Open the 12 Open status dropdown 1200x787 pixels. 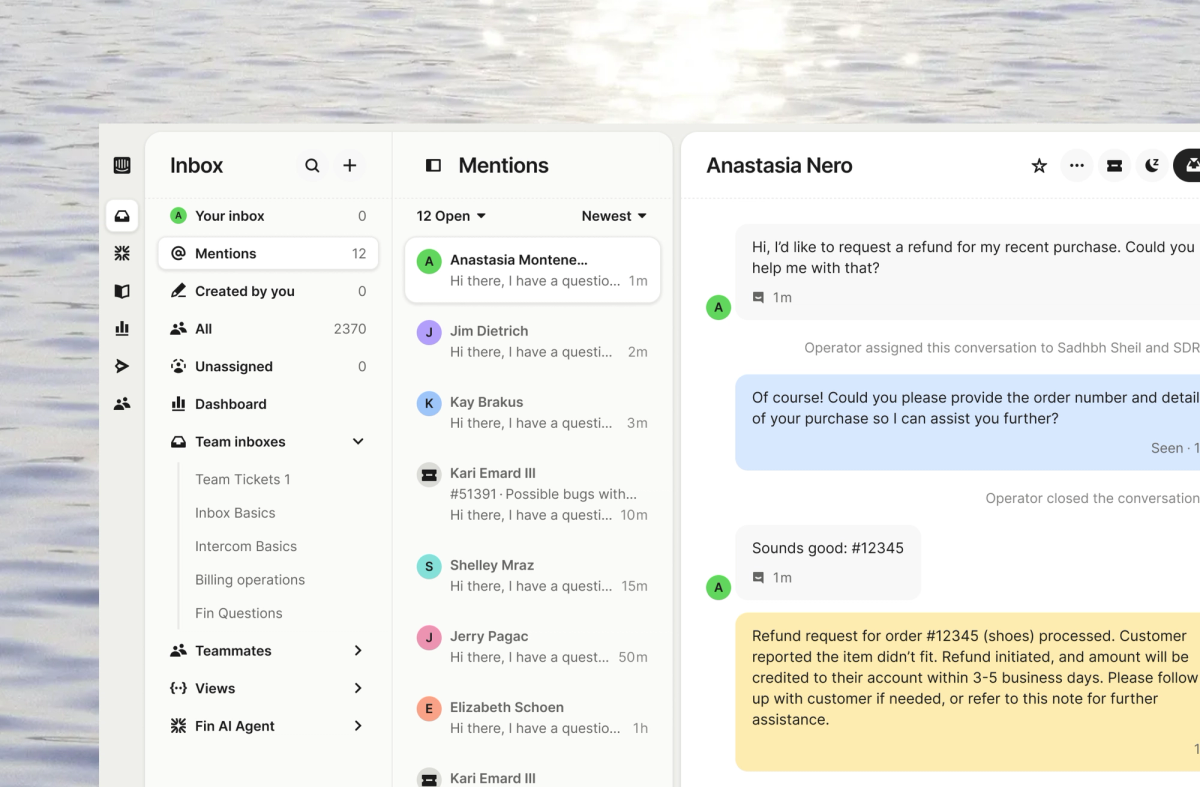coord(451,216)
